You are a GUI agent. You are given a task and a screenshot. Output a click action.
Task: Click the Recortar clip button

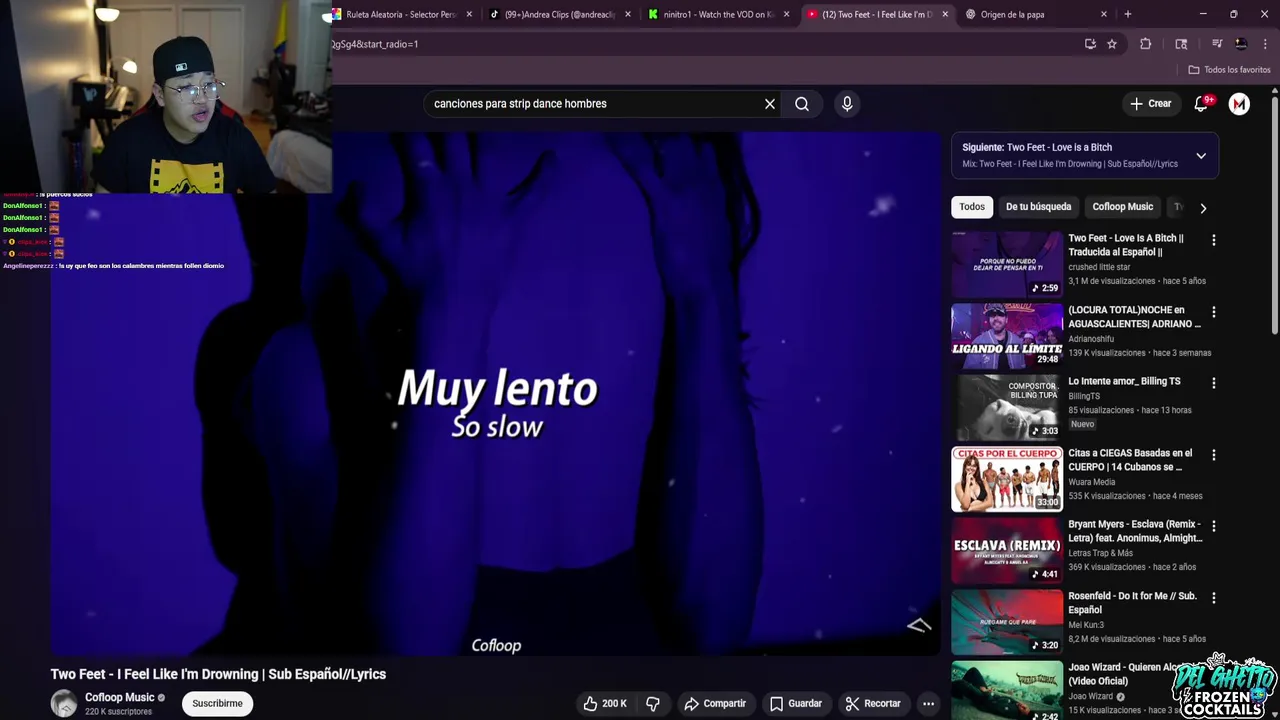[x=873, y=703]
